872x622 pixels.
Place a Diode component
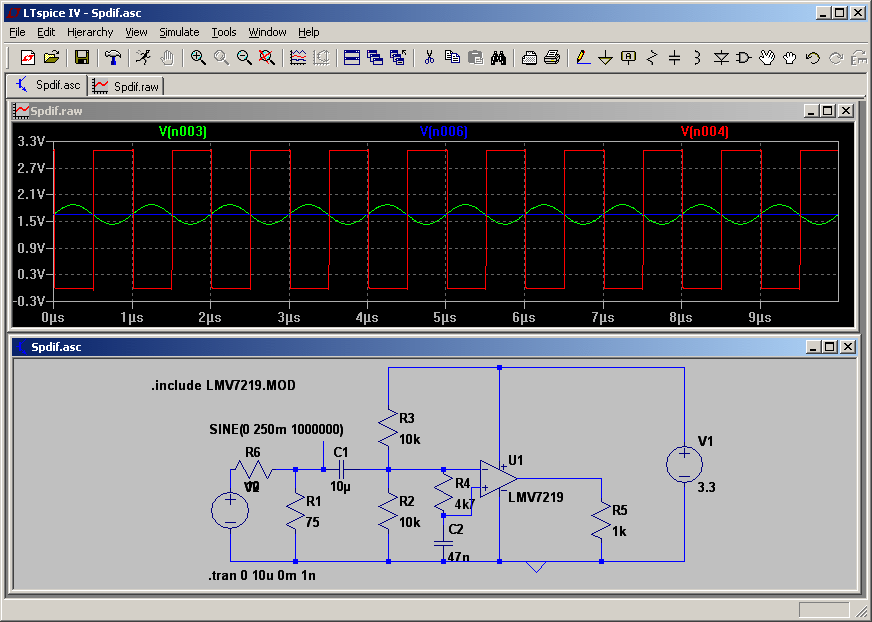click(x=721, y=57)
